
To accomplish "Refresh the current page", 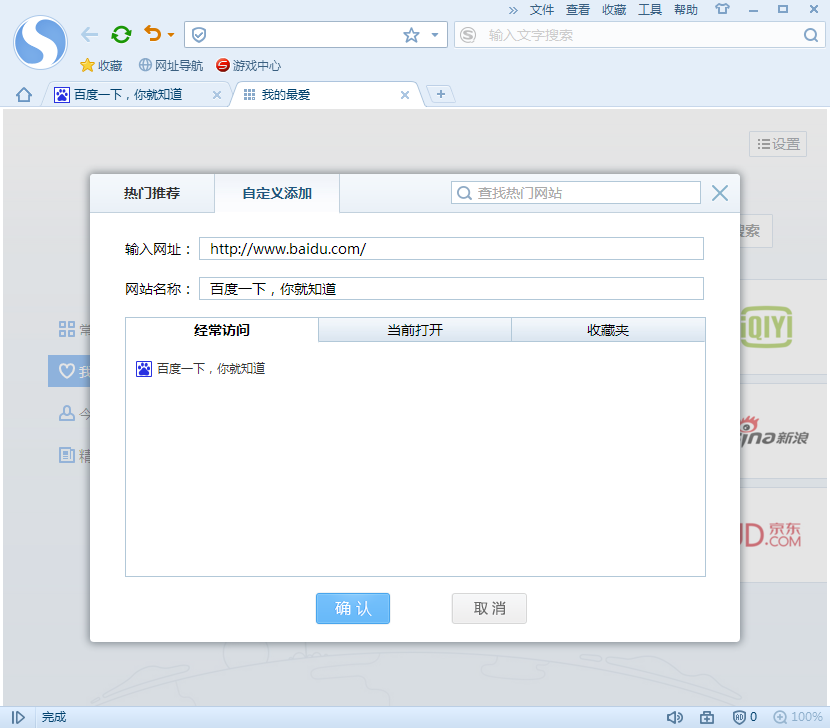I will pyautogui.click(x=121, y=33).
